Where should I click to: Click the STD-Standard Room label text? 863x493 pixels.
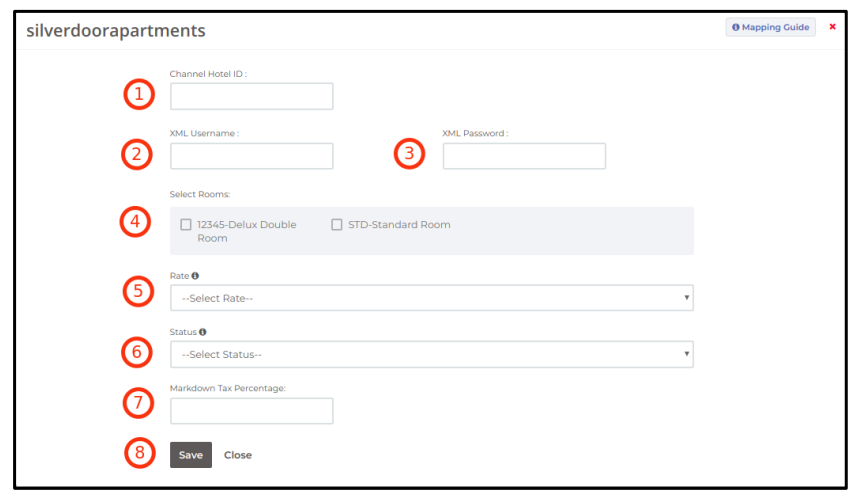[399, 224]
